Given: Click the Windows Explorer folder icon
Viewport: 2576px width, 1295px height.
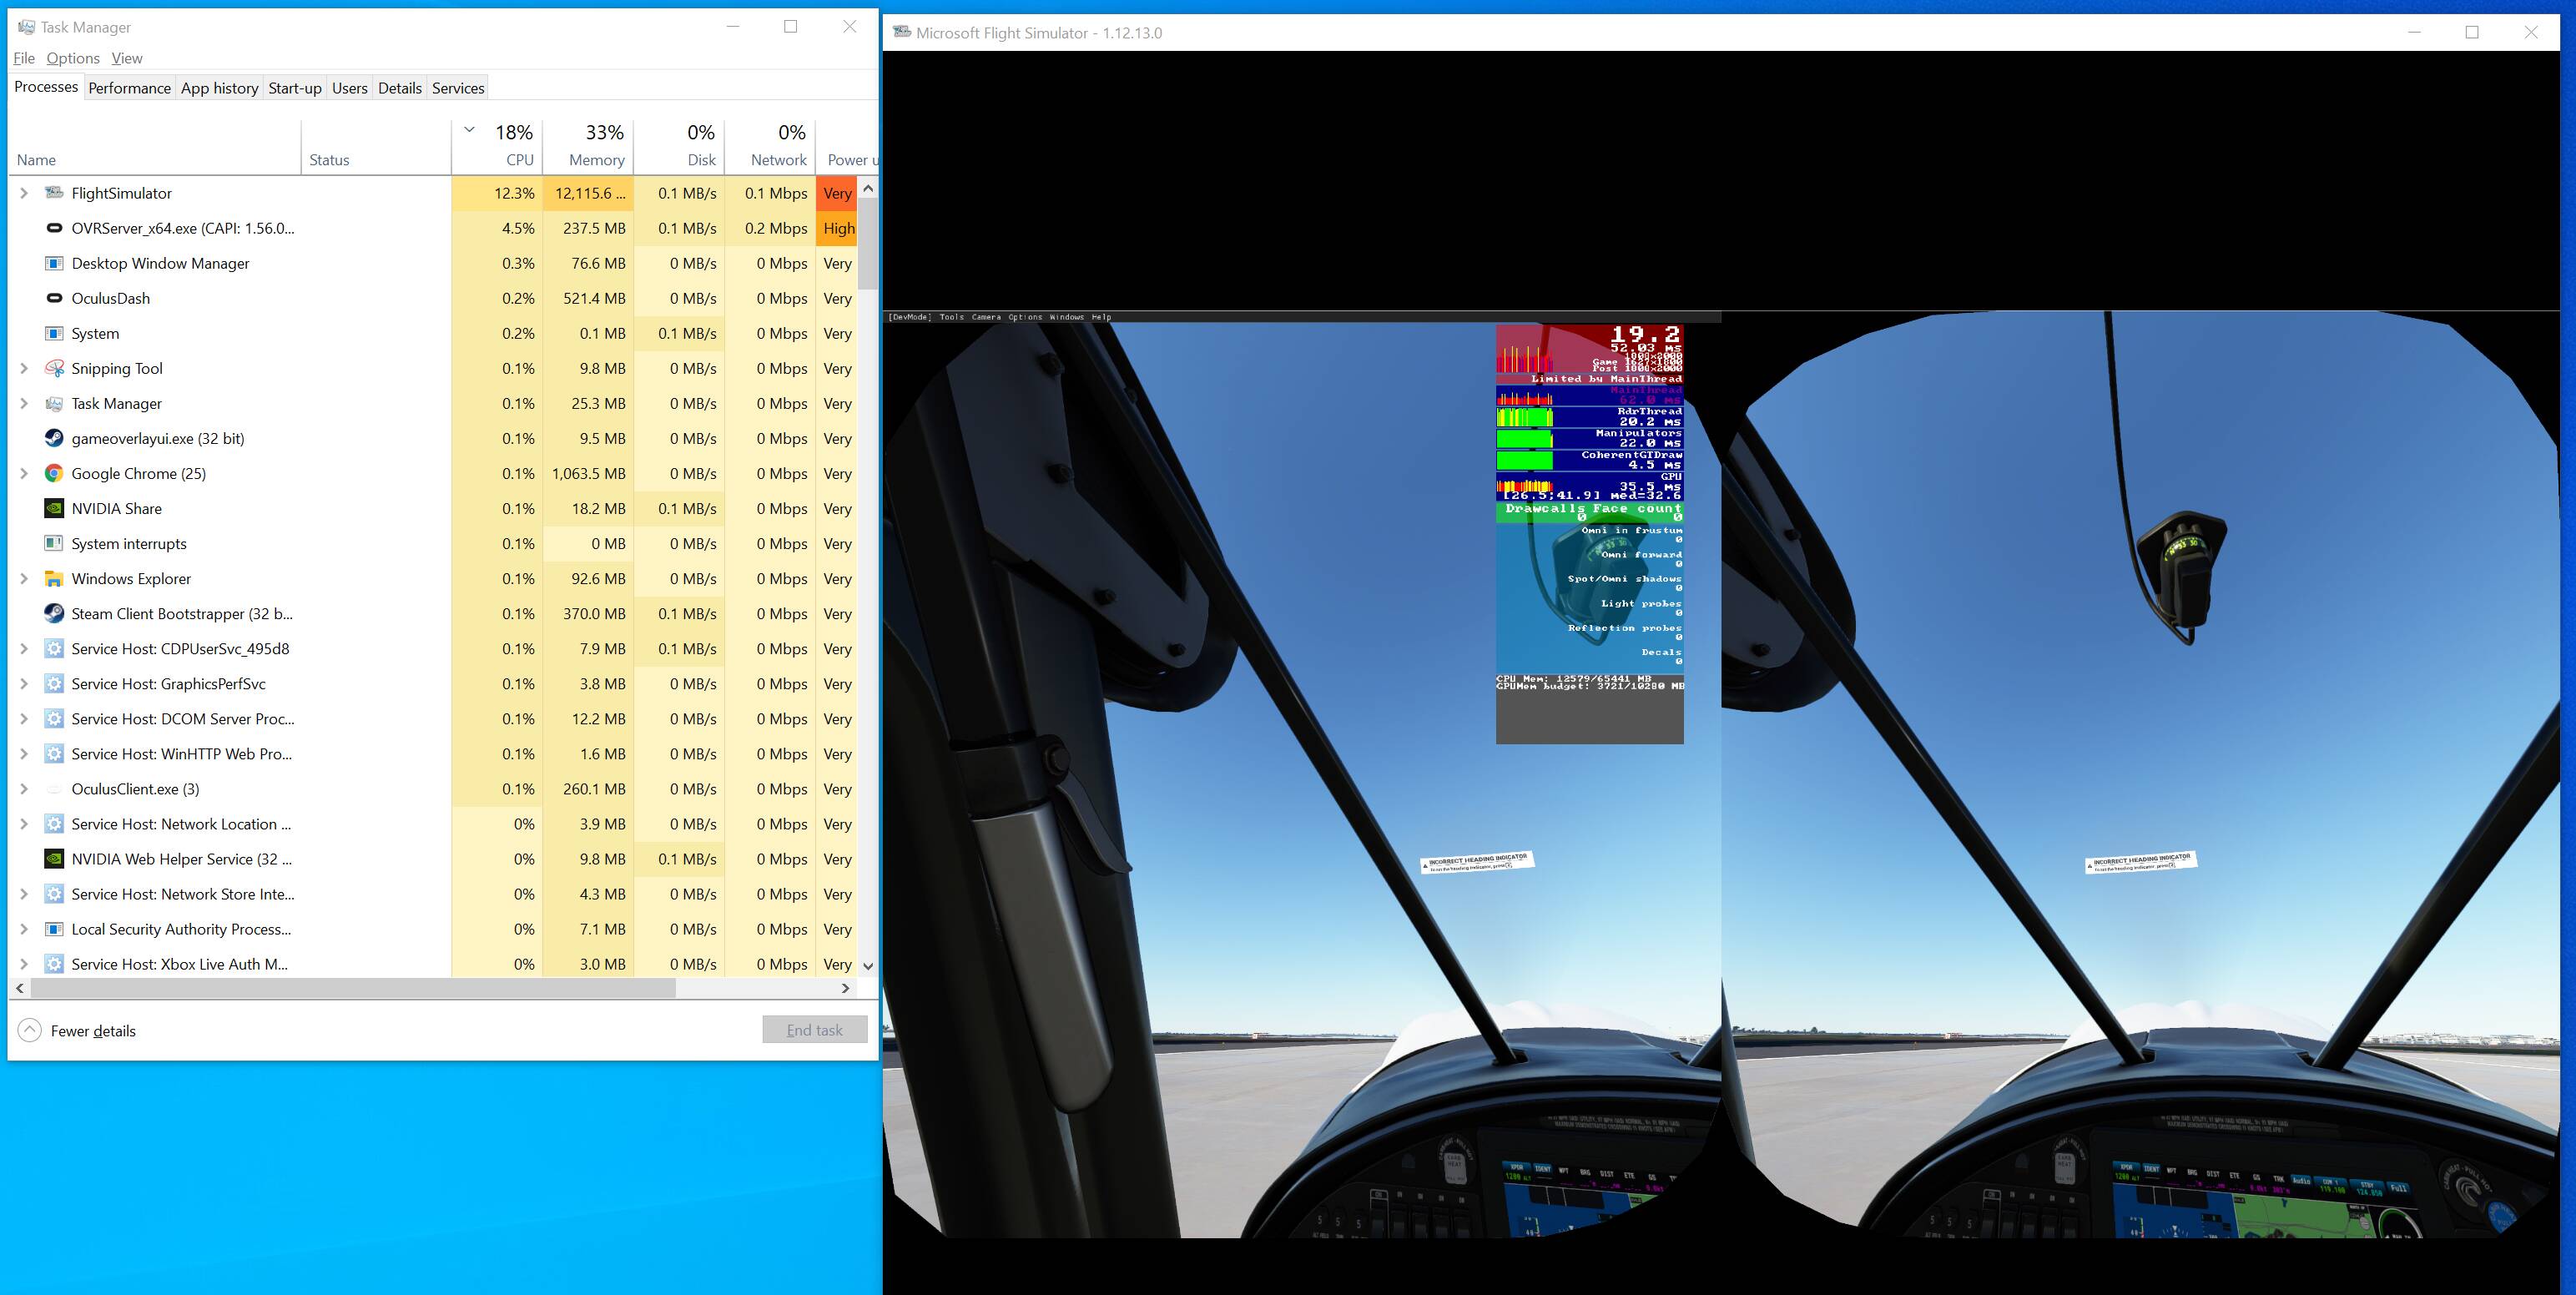Looking at the screenshot, I should (x=54, y=578).
